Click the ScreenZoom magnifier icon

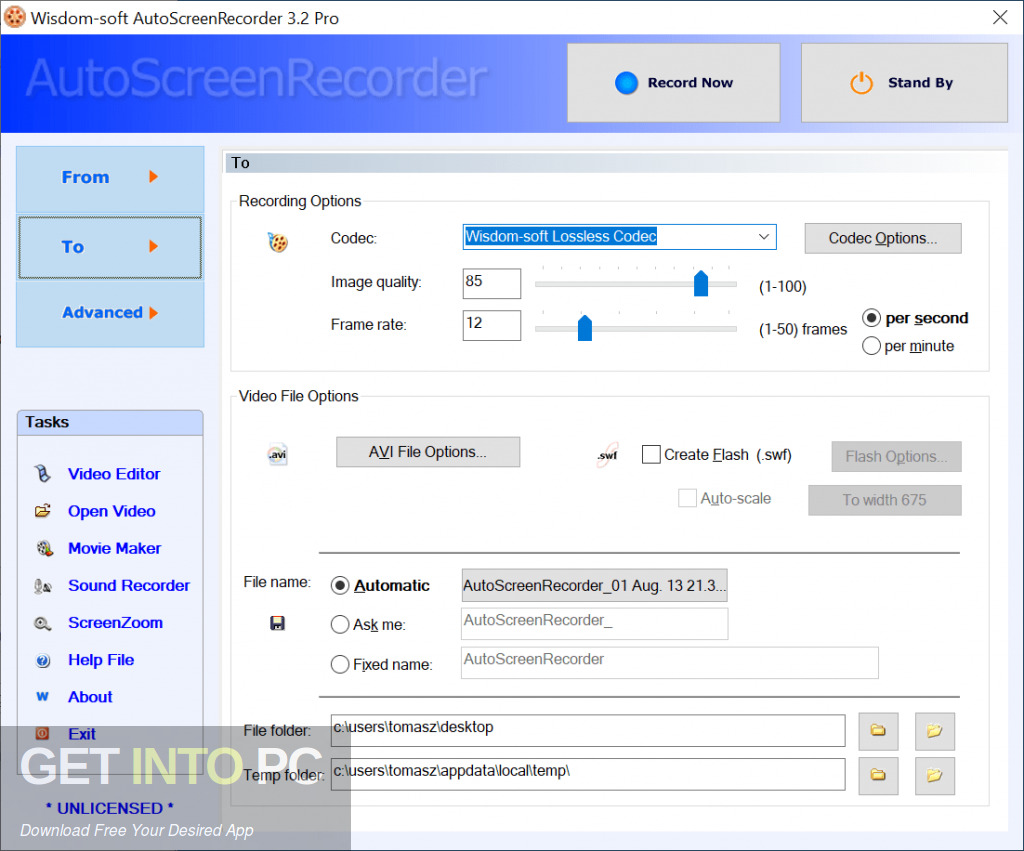click(x=42, y=624)
